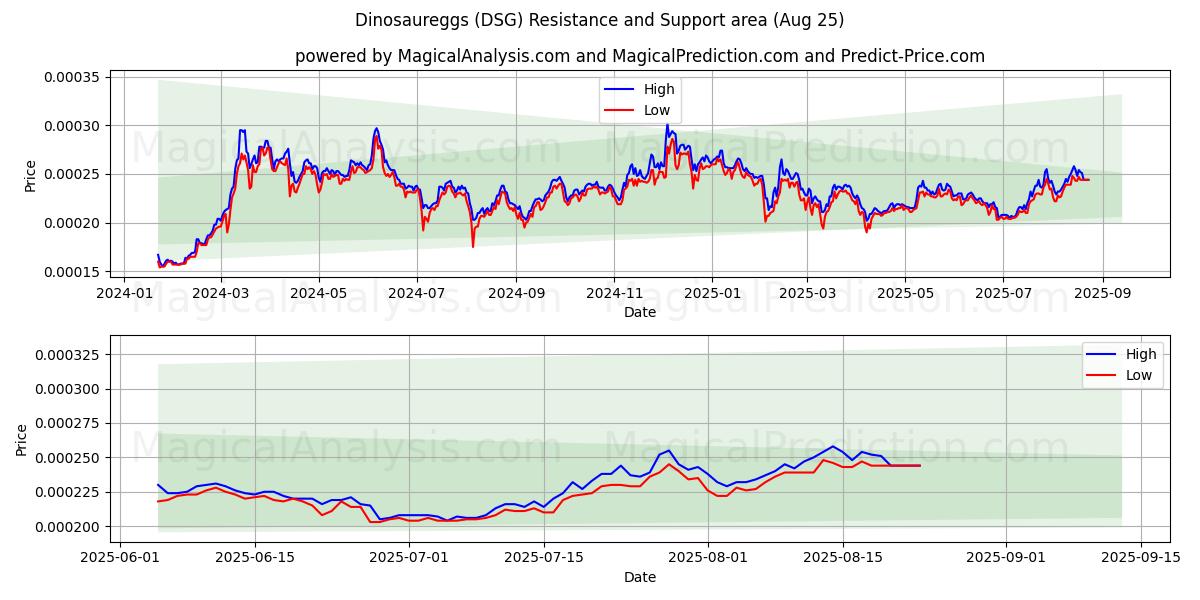
Task: Click the top chart x-axis label 2024-09
Action: point(516,294)
